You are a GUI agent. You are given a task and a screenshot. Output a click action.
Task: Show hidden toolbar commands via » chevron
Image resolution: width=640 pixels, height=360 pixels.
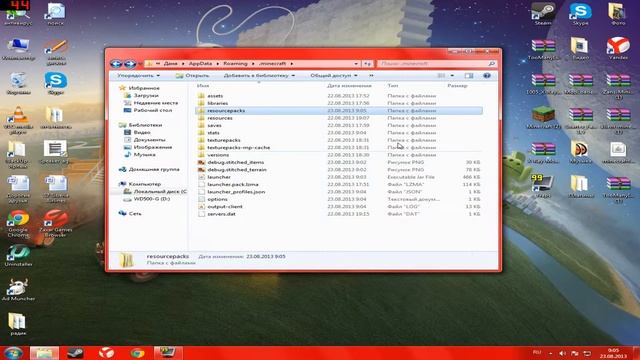pos(371,76)
